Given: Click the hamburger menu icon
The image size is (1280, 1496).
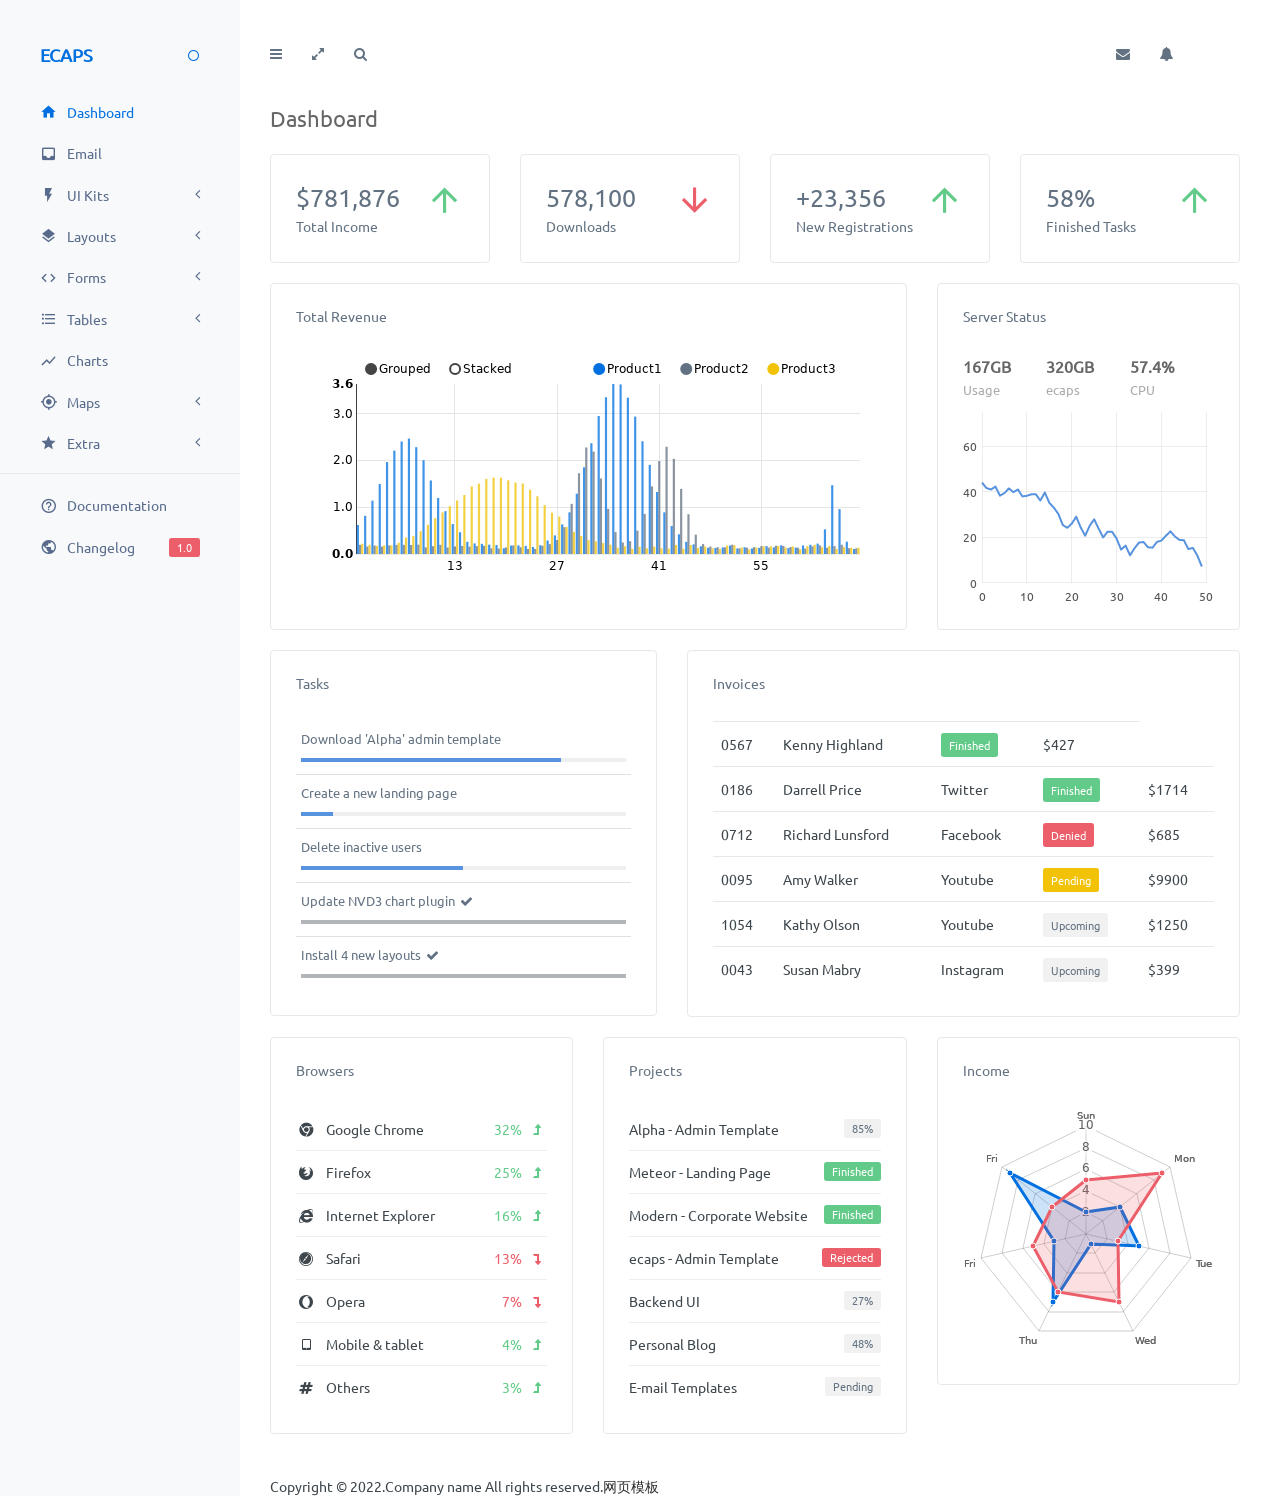Looking at the screenshot, I should coord(276,55).
